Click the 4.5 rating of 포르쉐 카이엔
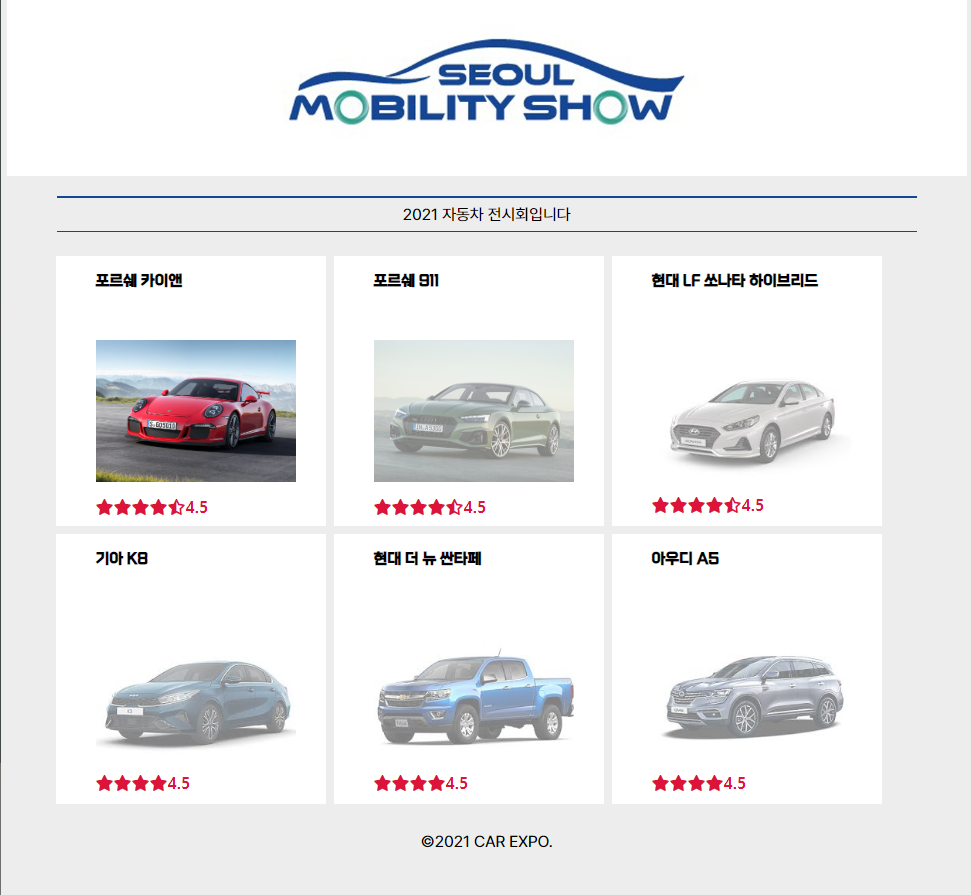This screenshot has height=895, width=971. [x=197, y=508]
